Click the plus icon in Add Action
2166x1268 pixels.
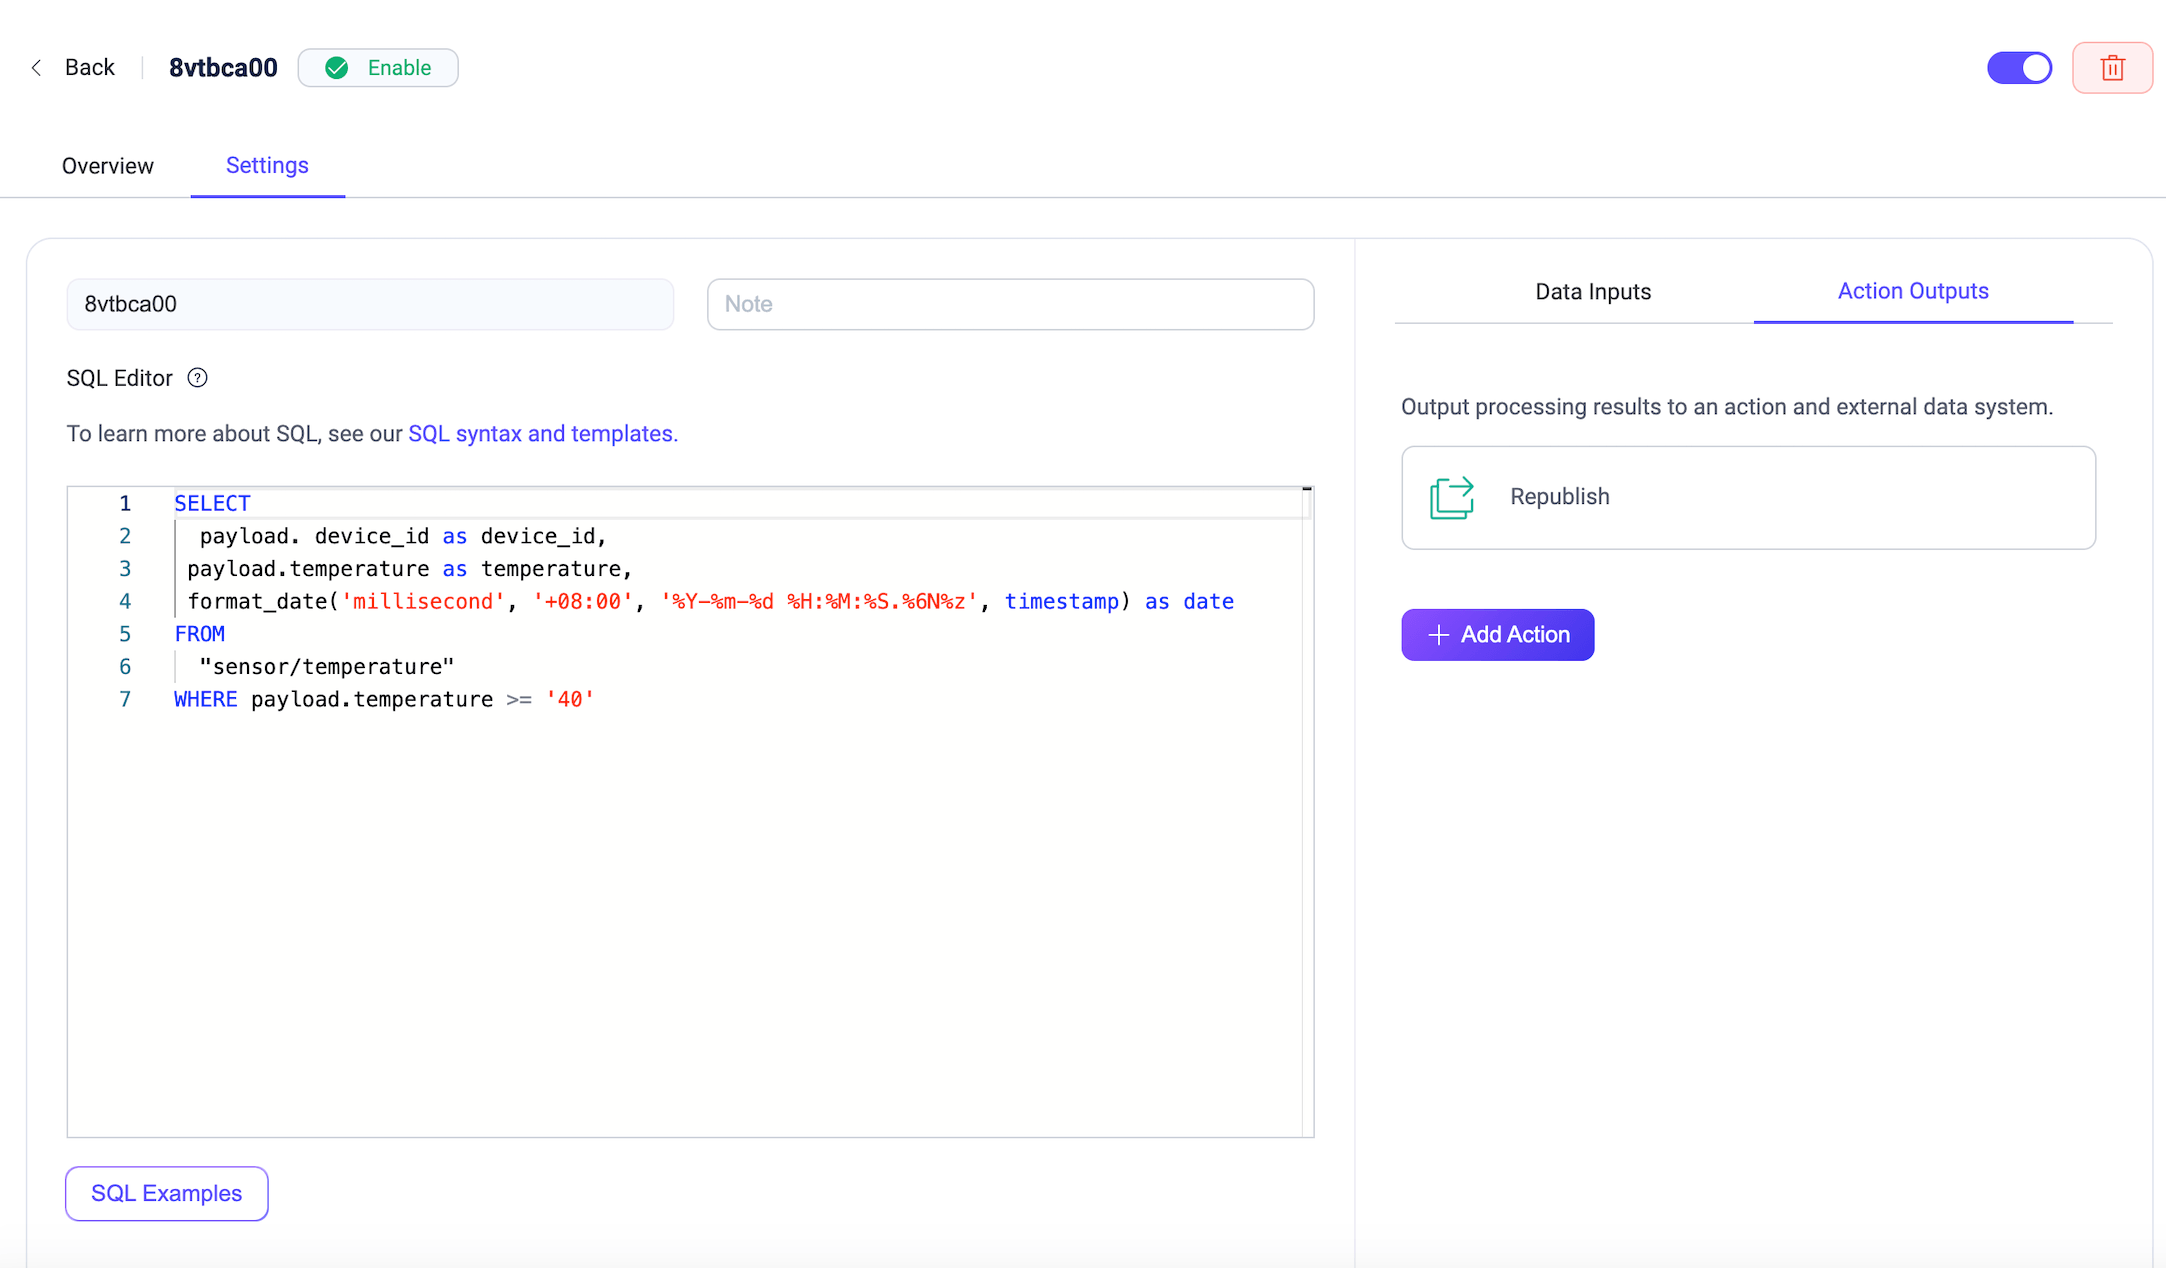[1438, 635]
